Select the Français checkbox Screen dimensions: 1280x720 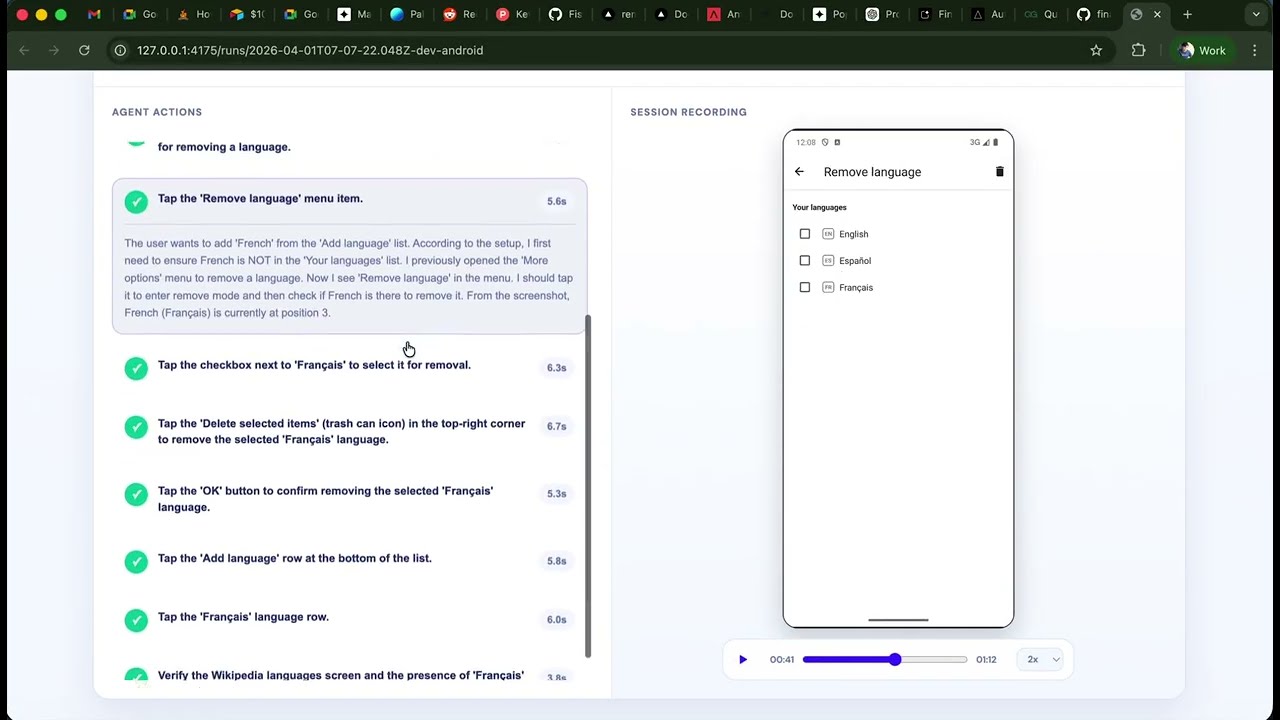(x=805, y=288)
